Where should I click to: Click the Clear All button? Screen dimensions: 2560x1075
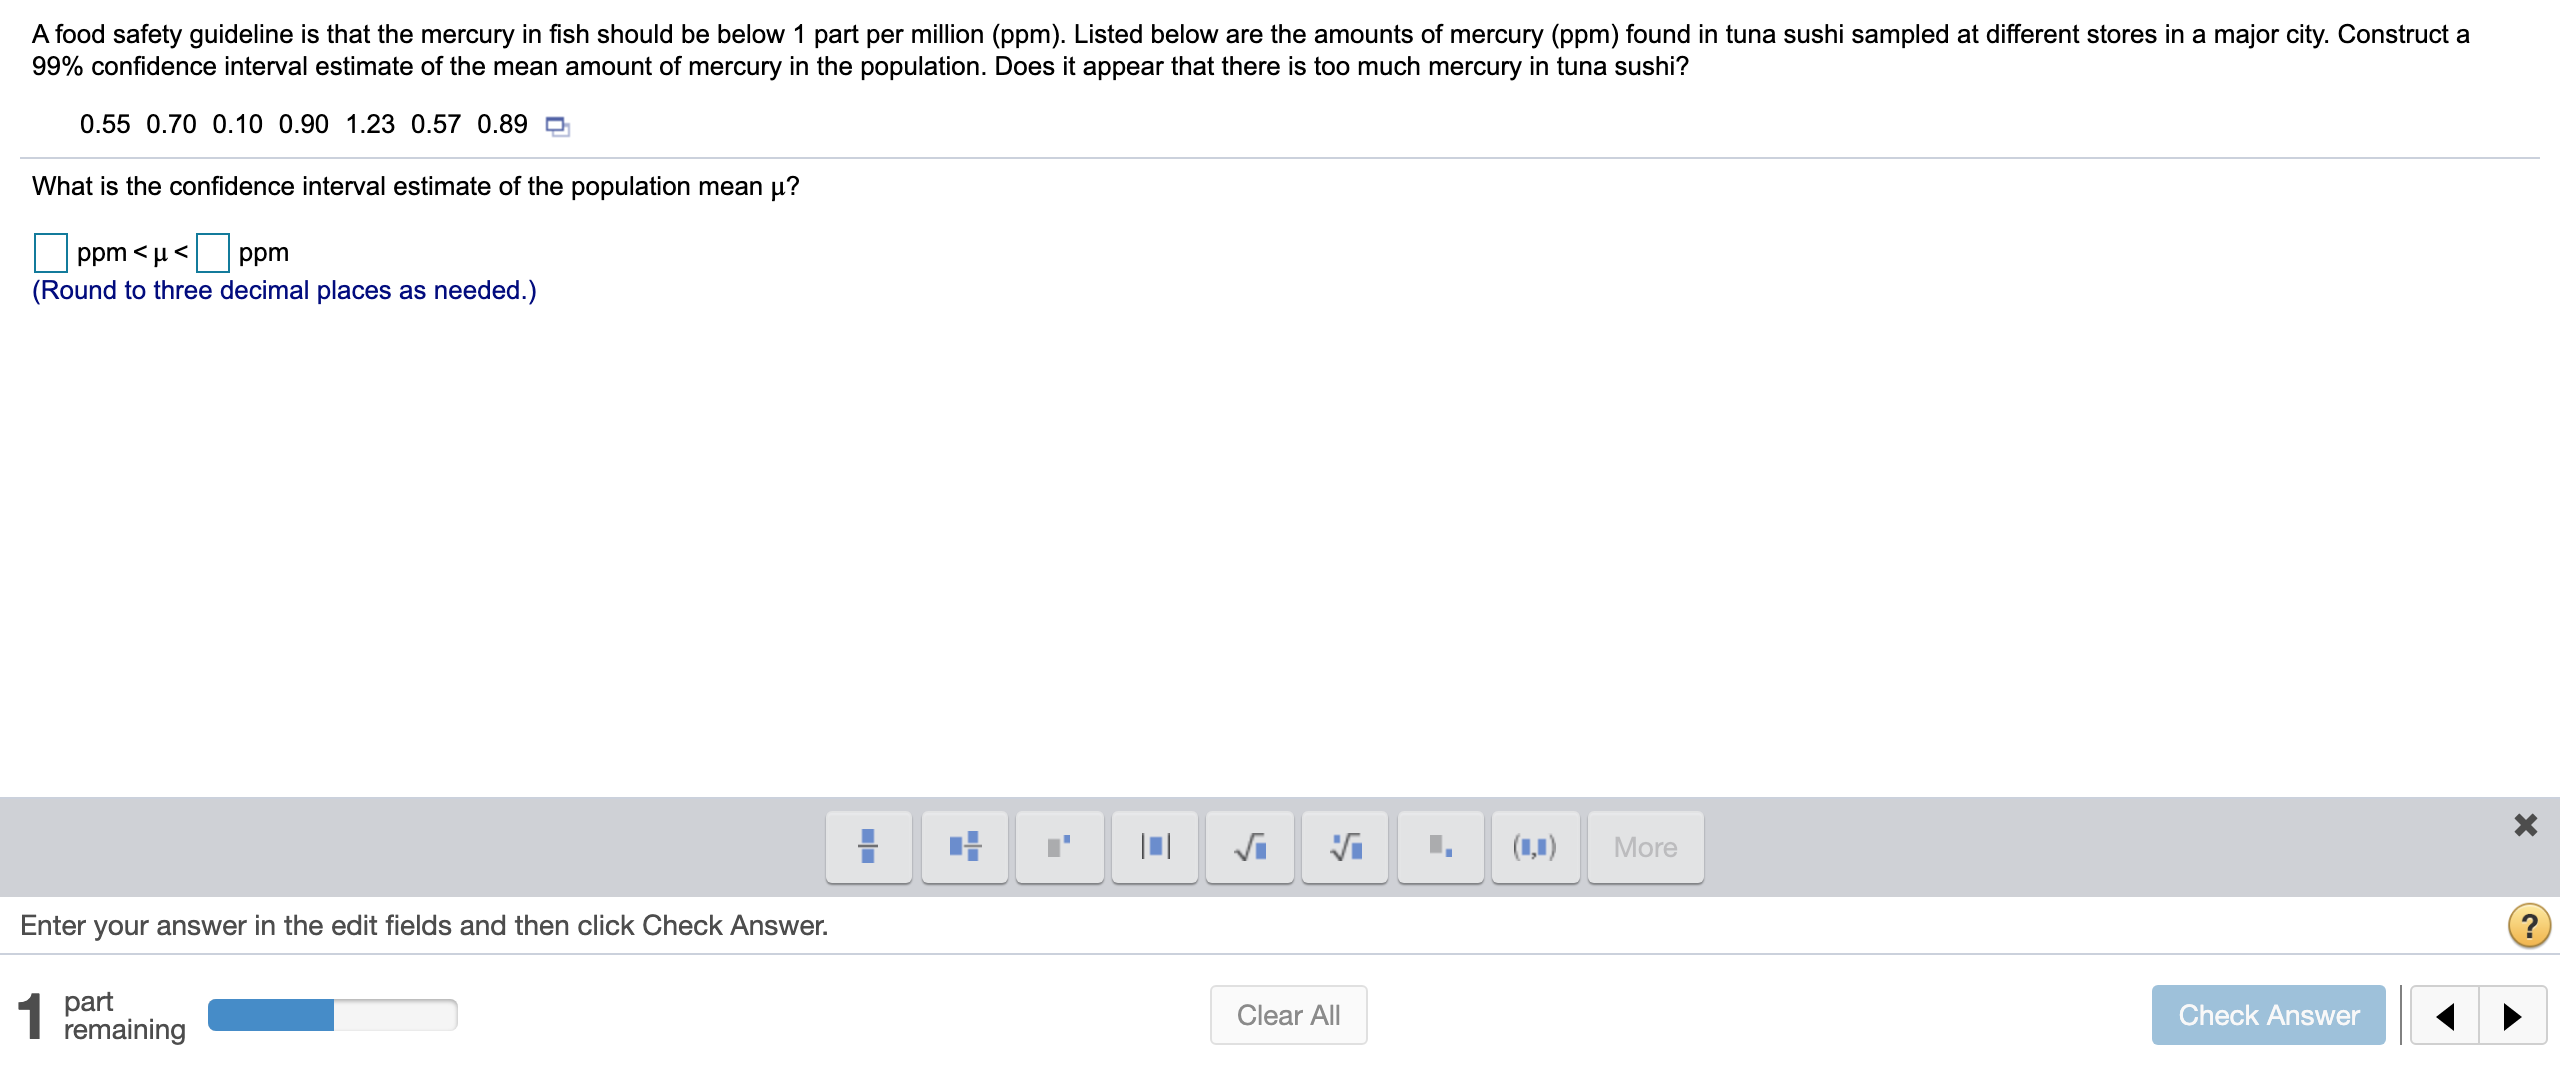(x=1288, y=1014)
